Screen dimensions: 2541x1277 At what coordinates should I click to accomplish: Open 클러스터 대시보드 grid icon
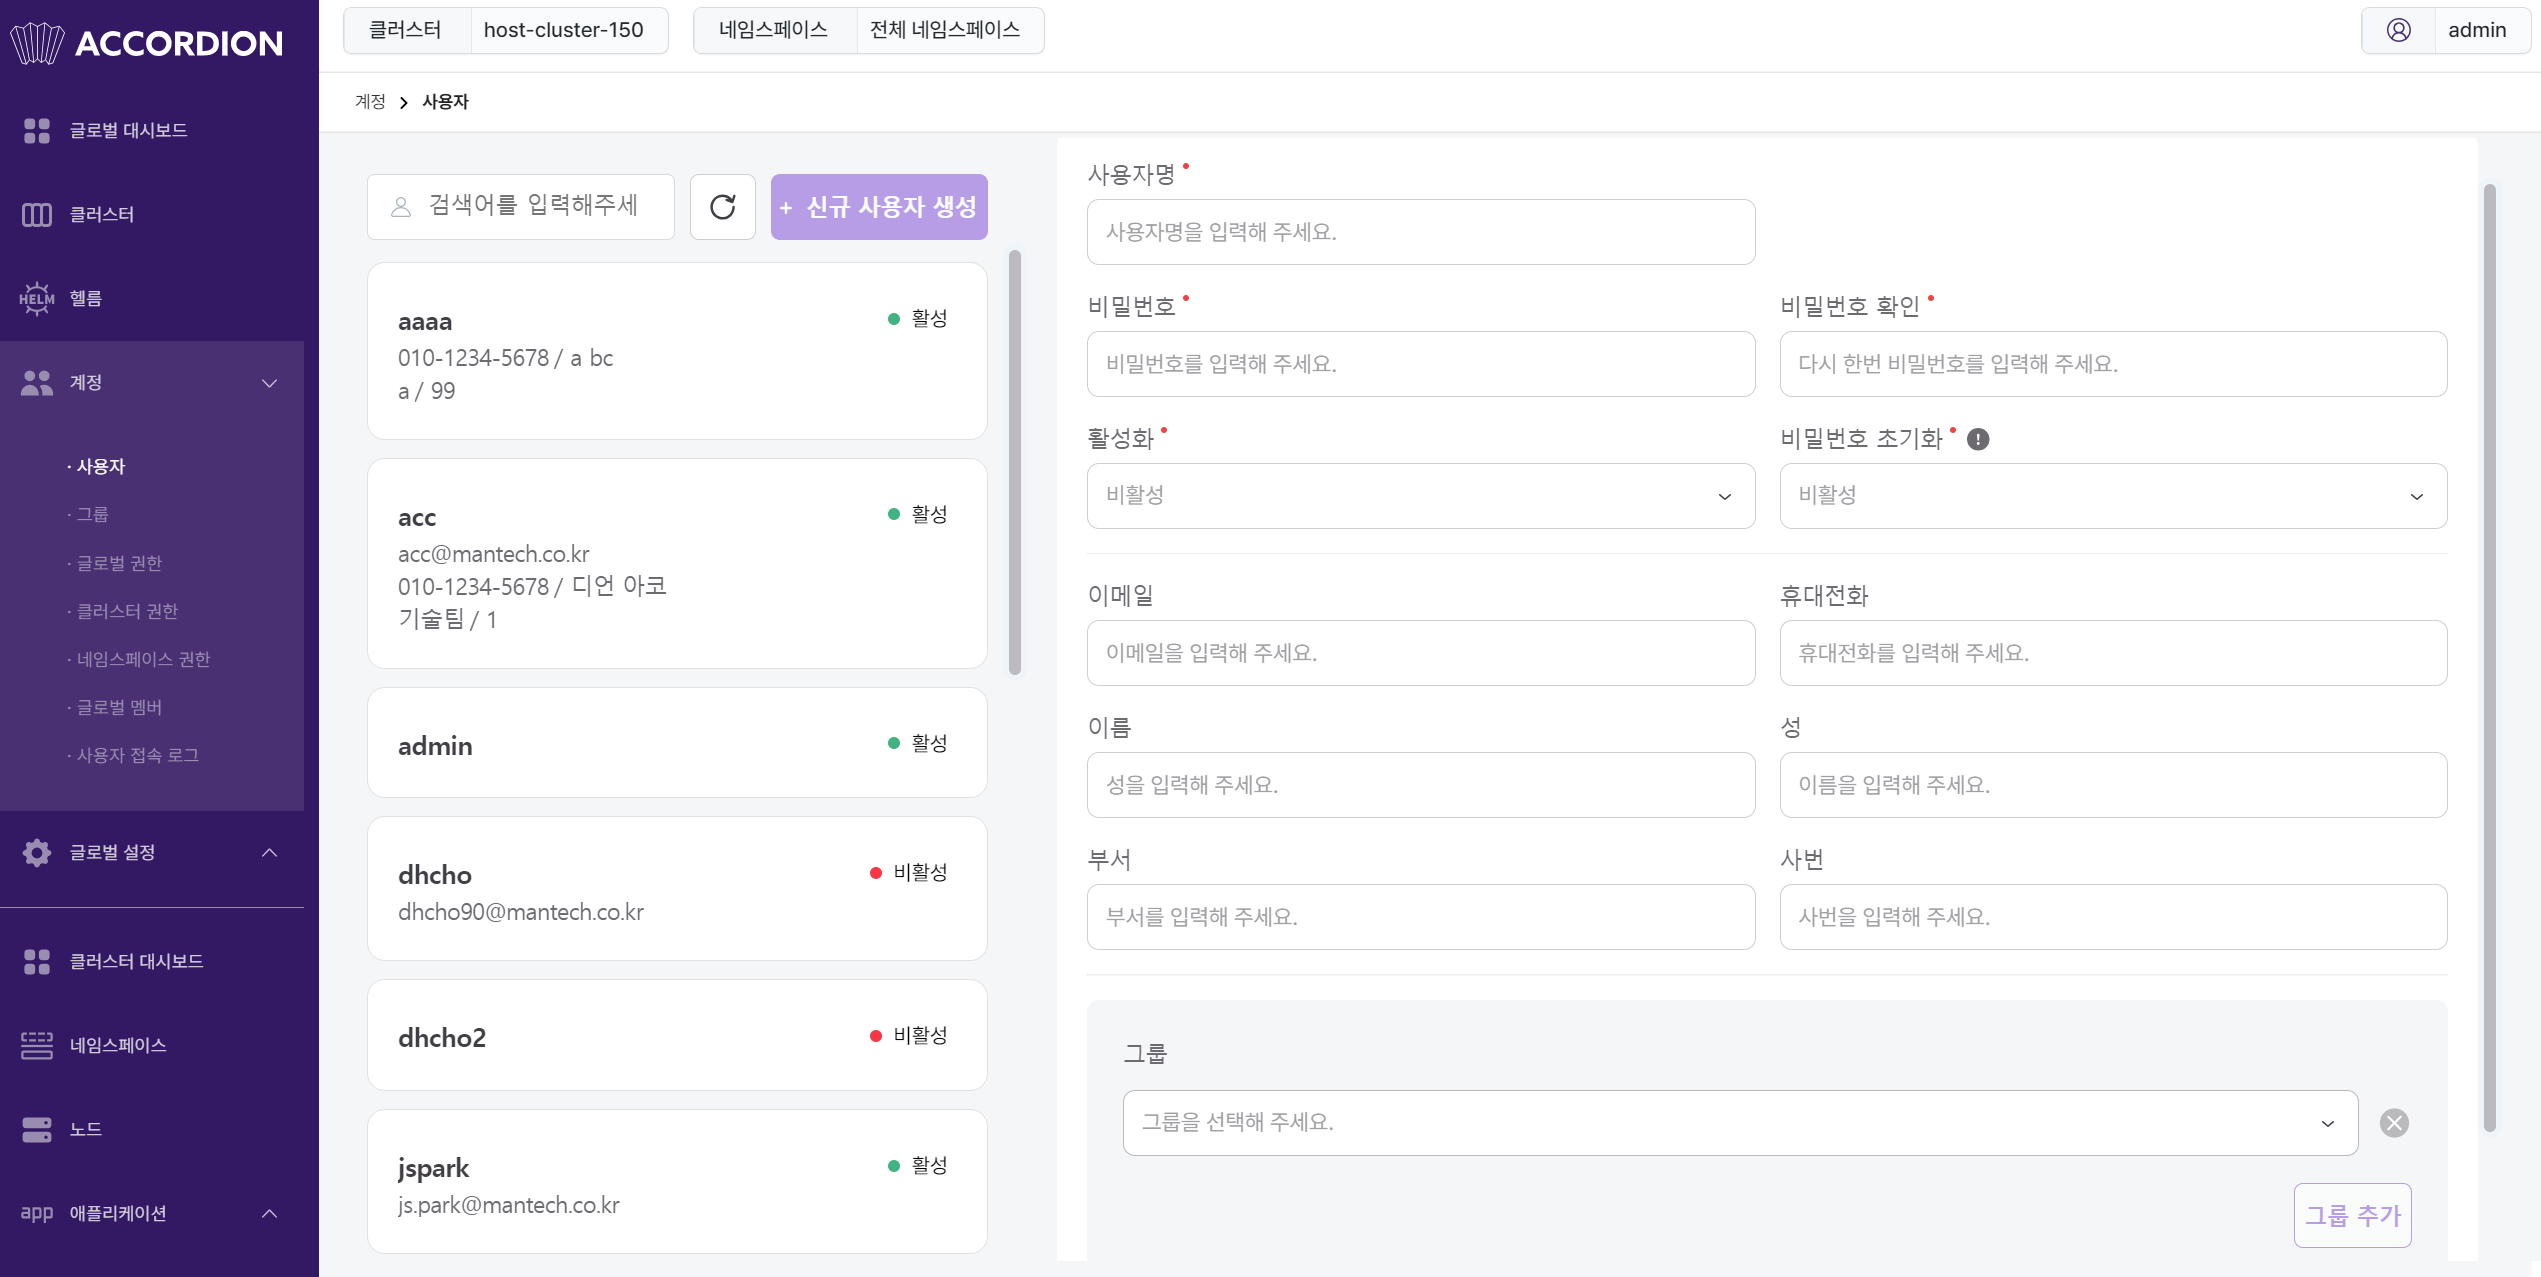[37, 962]
